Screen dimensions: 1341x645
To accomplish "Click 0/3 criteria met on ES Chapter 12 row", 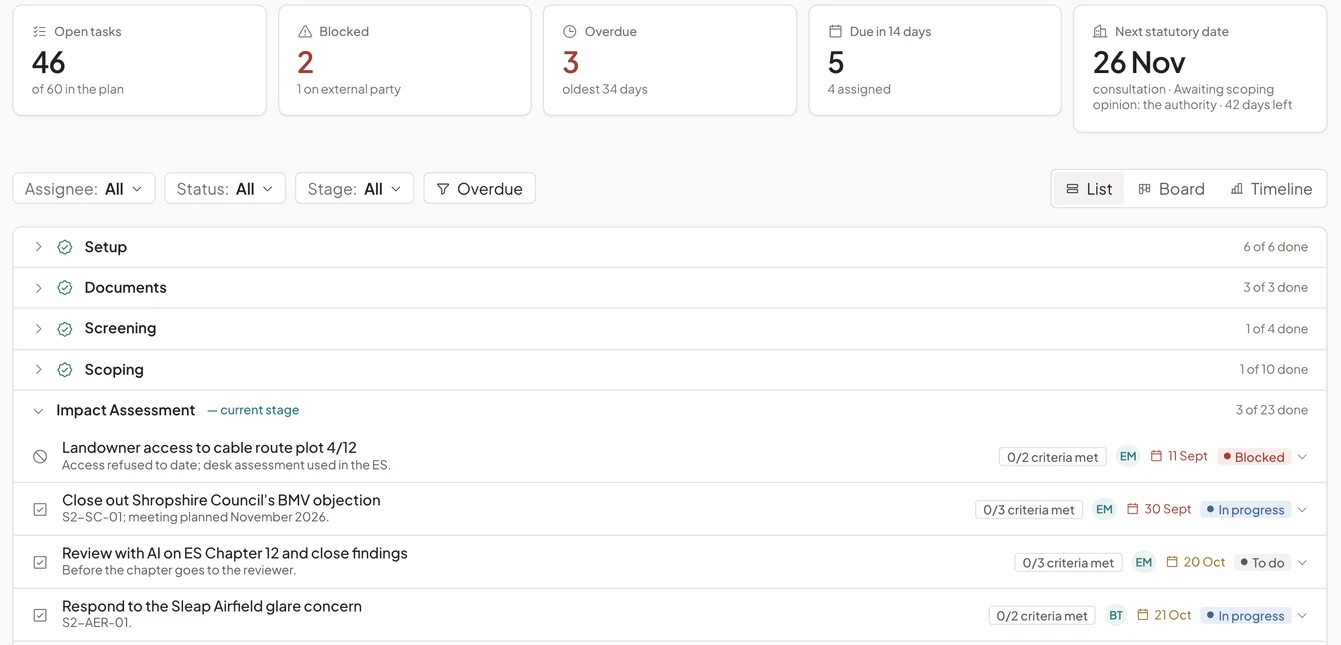I will pyautogui.click(x=1068, y=563).
